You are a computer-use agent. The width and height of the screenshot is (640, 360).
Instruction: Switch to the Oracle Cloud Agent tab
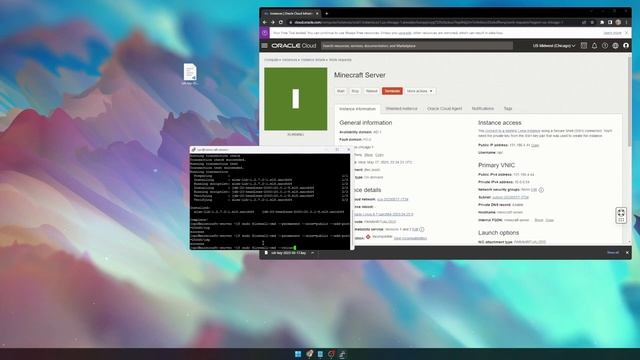[444, 109]
